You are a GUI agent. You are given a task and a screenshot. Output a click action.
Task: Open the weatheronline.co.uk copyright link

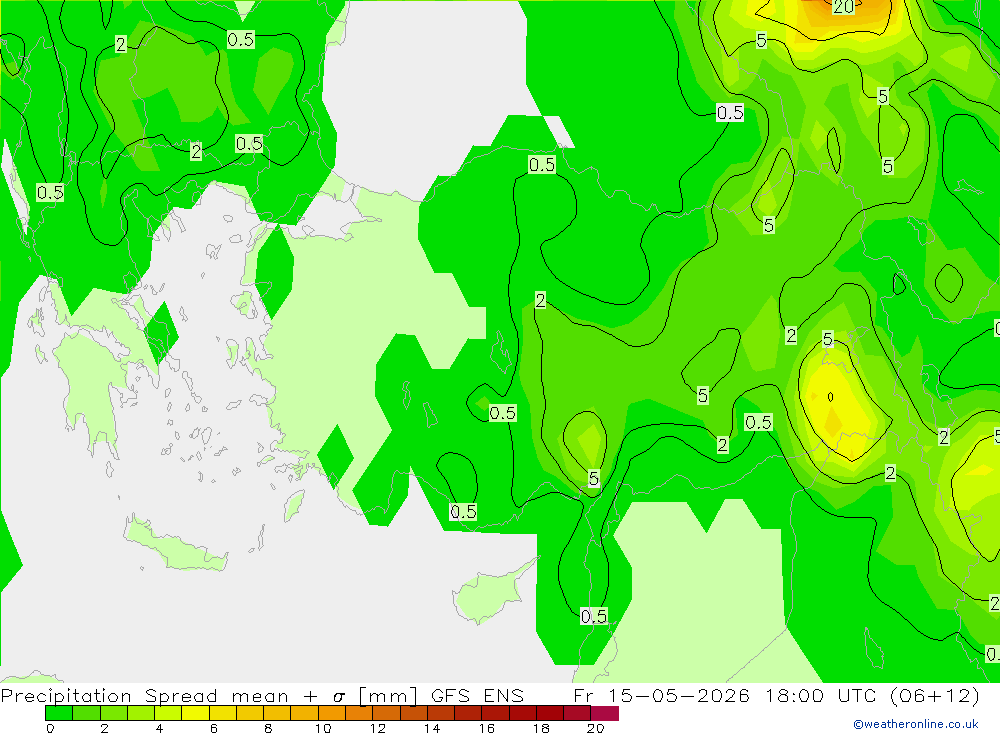[x=916, y=723]
